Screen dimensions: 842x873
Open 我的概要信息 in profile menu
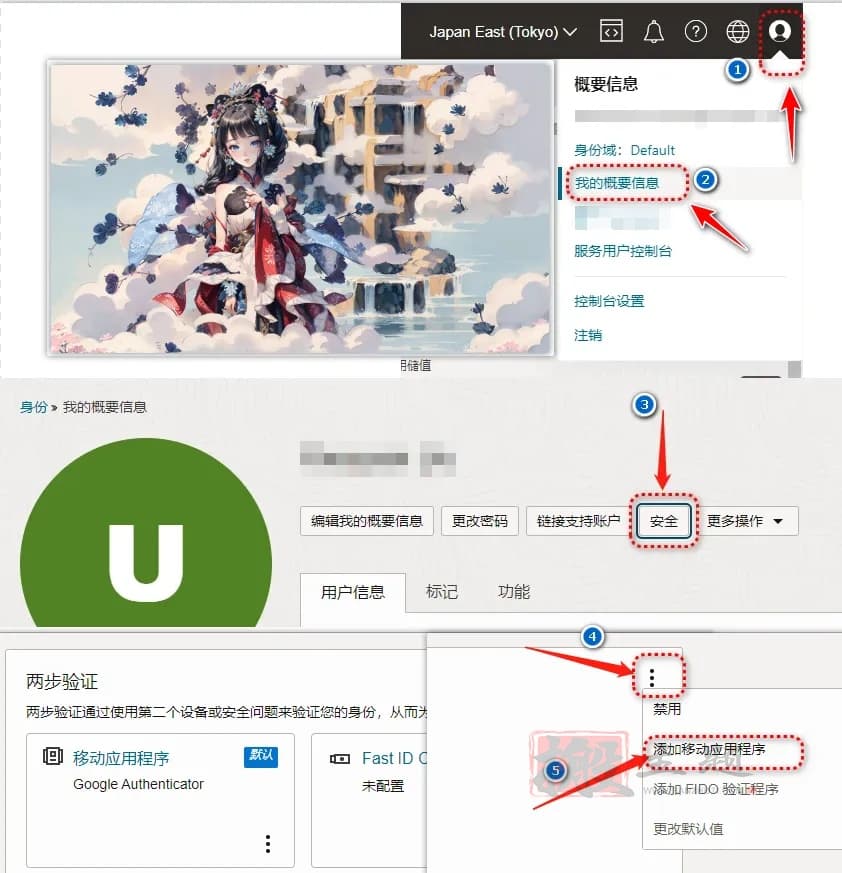(x=616, y=183)
